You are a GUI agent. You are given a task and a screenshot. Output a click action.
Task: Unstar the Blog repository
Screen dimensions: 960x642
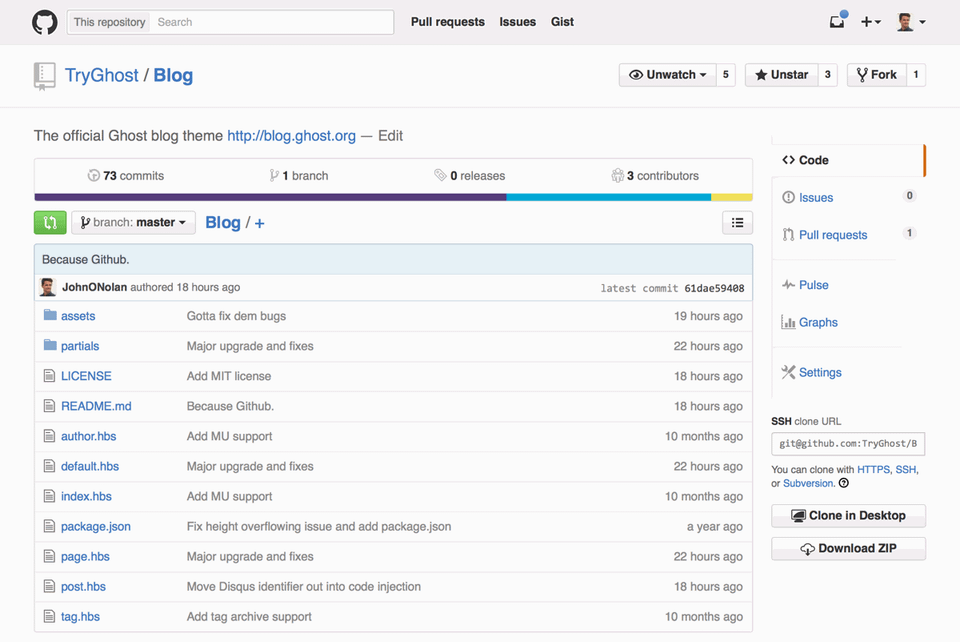[784, 74]
